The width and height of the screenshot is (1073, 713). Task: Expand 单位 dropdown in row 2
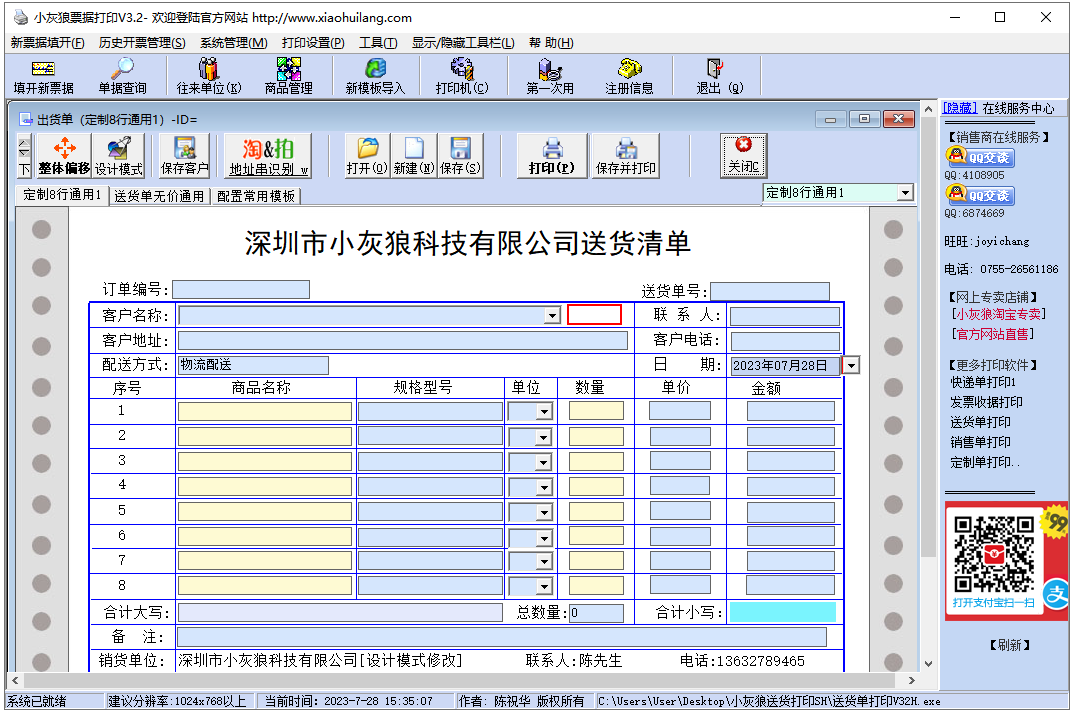point(544,437)
